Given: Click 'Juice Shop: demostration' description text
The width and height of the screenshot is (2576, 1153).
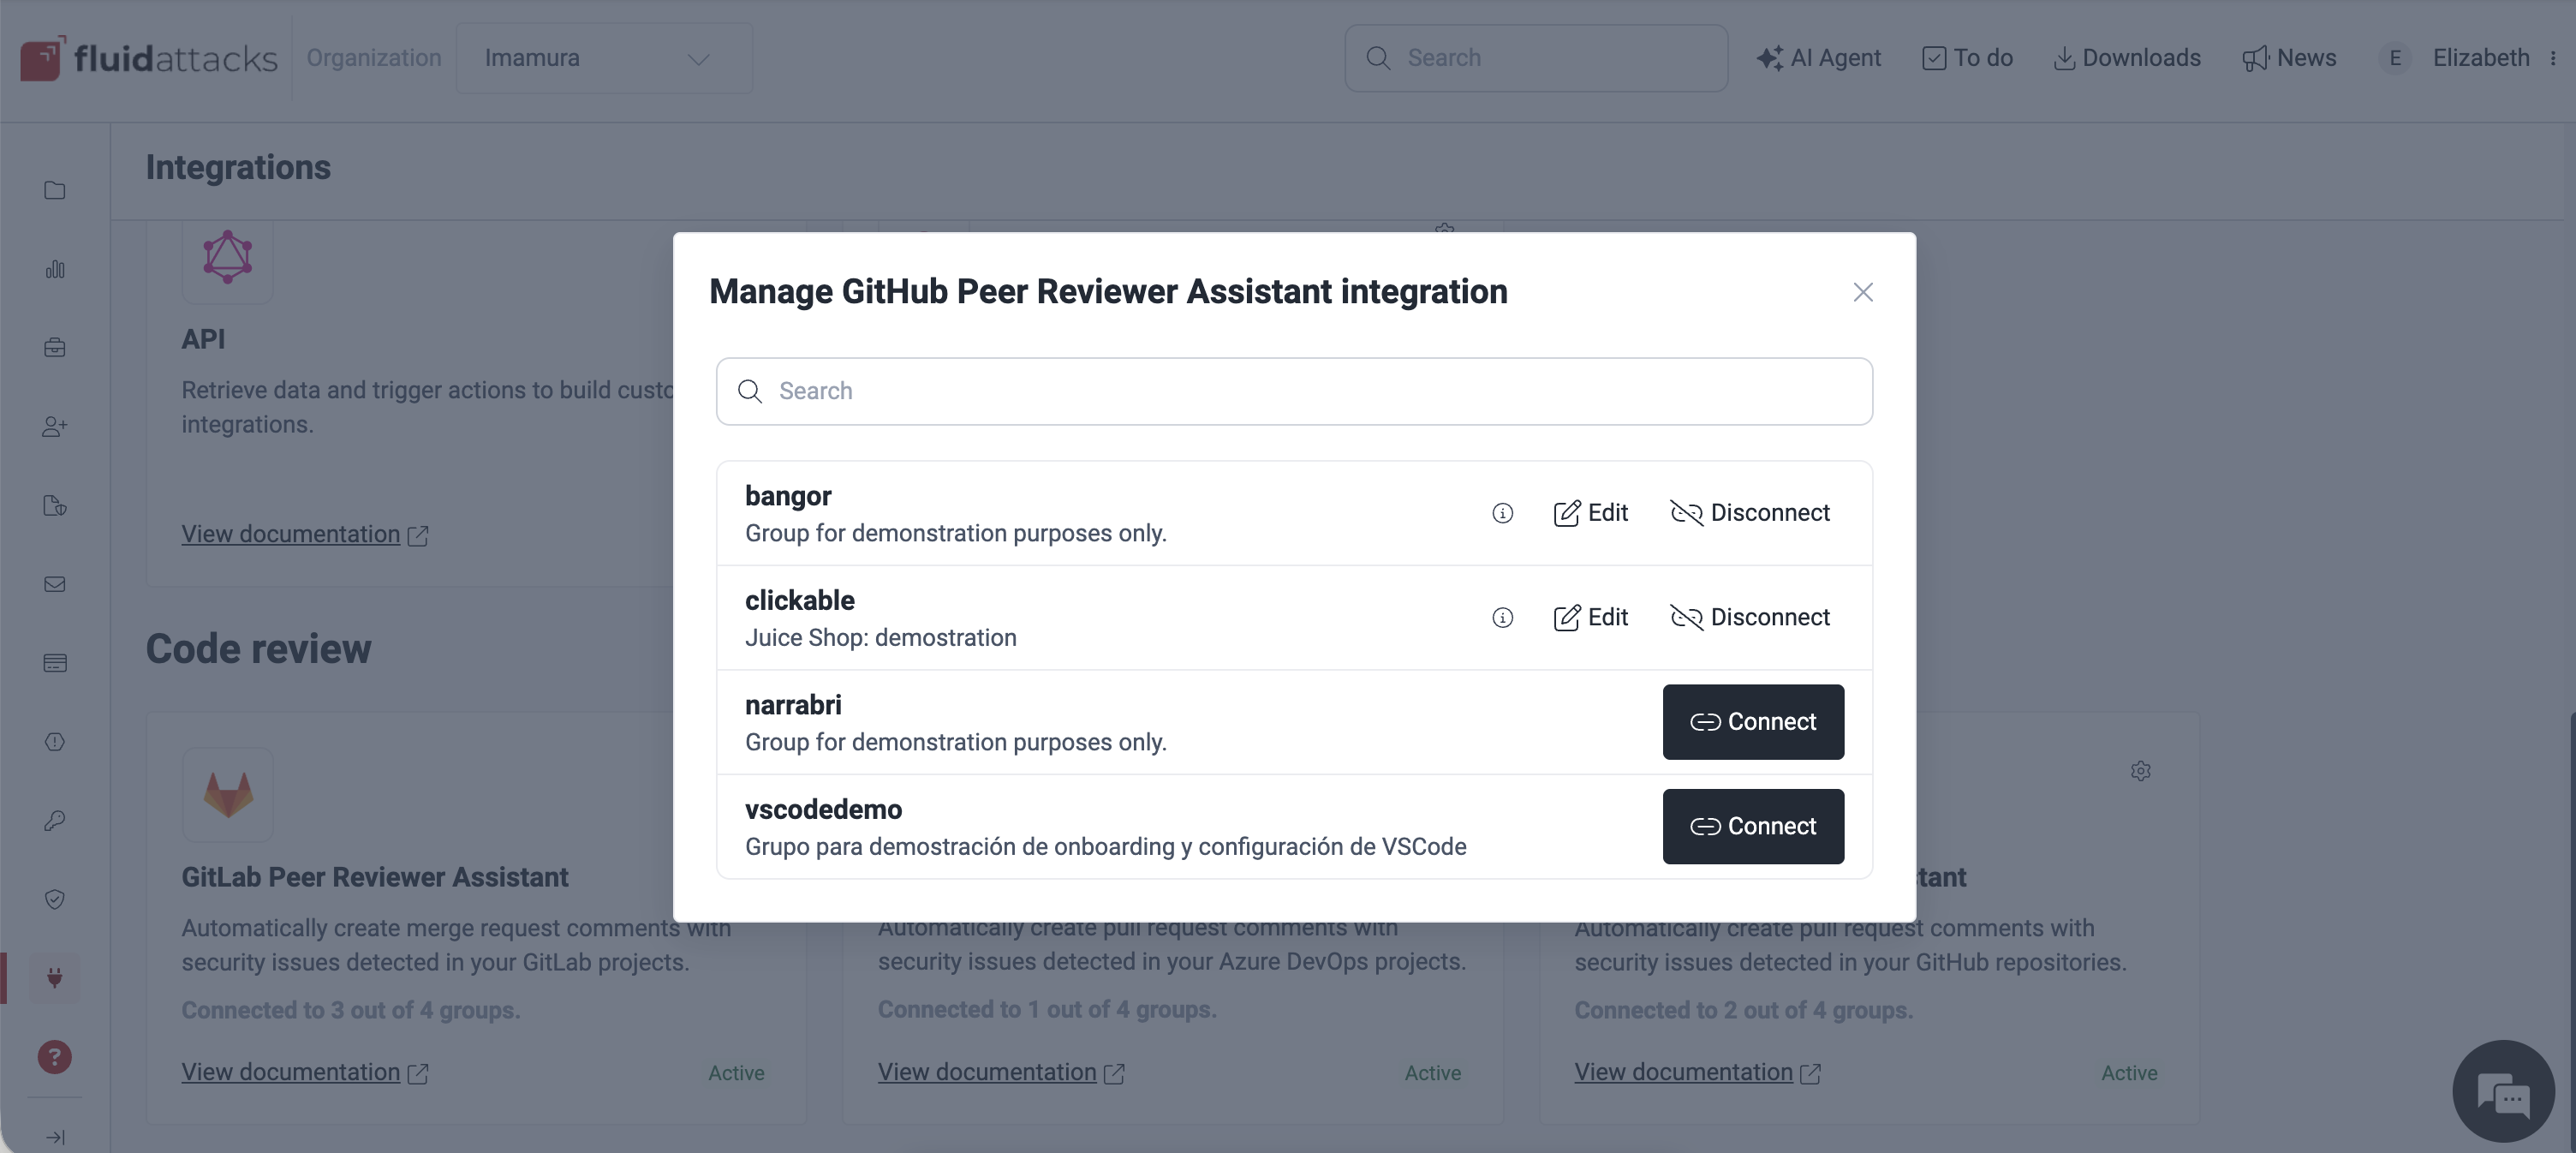Looking at the screenshot, I should coord(880,638).
